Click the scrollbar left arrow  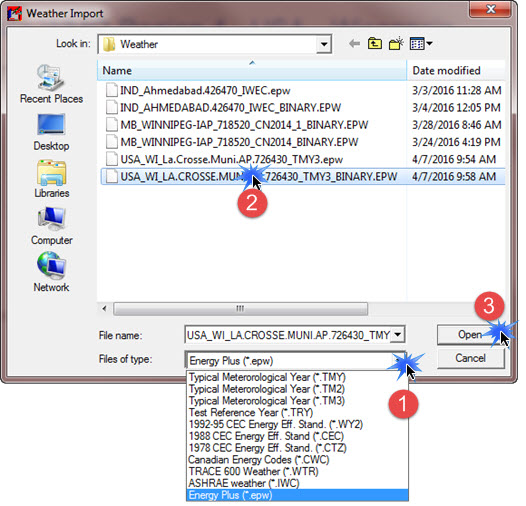point(105,308)
